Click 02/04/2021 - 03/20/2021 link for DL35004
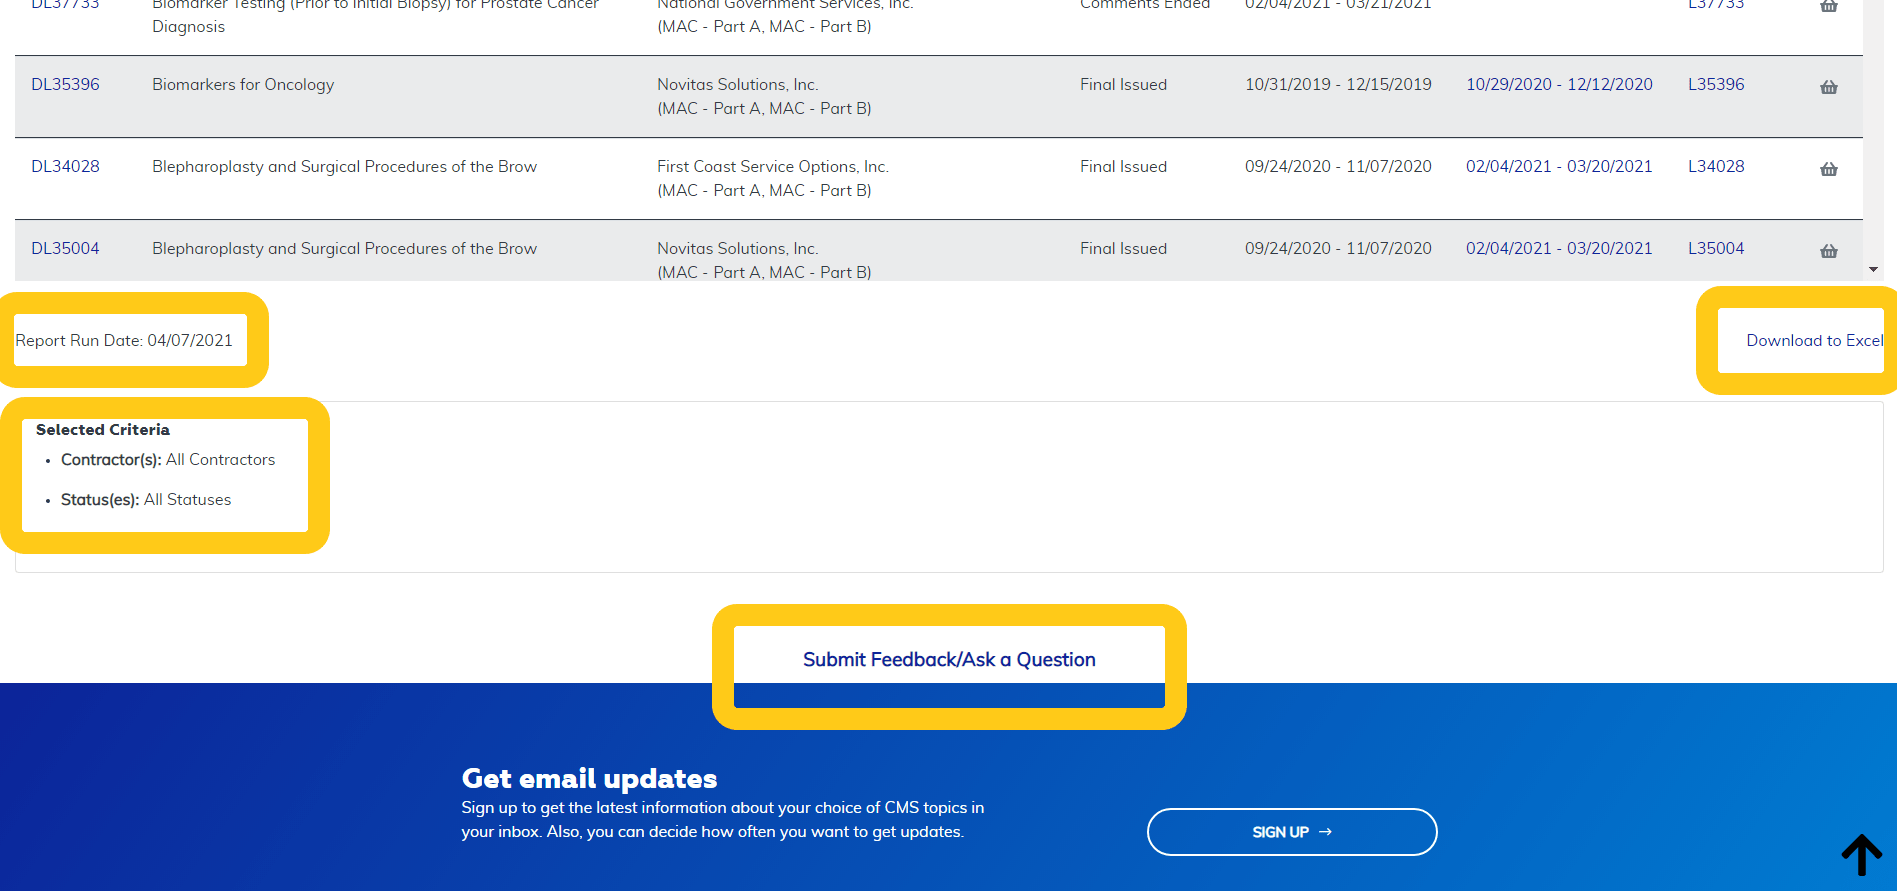 (1558, 249)
